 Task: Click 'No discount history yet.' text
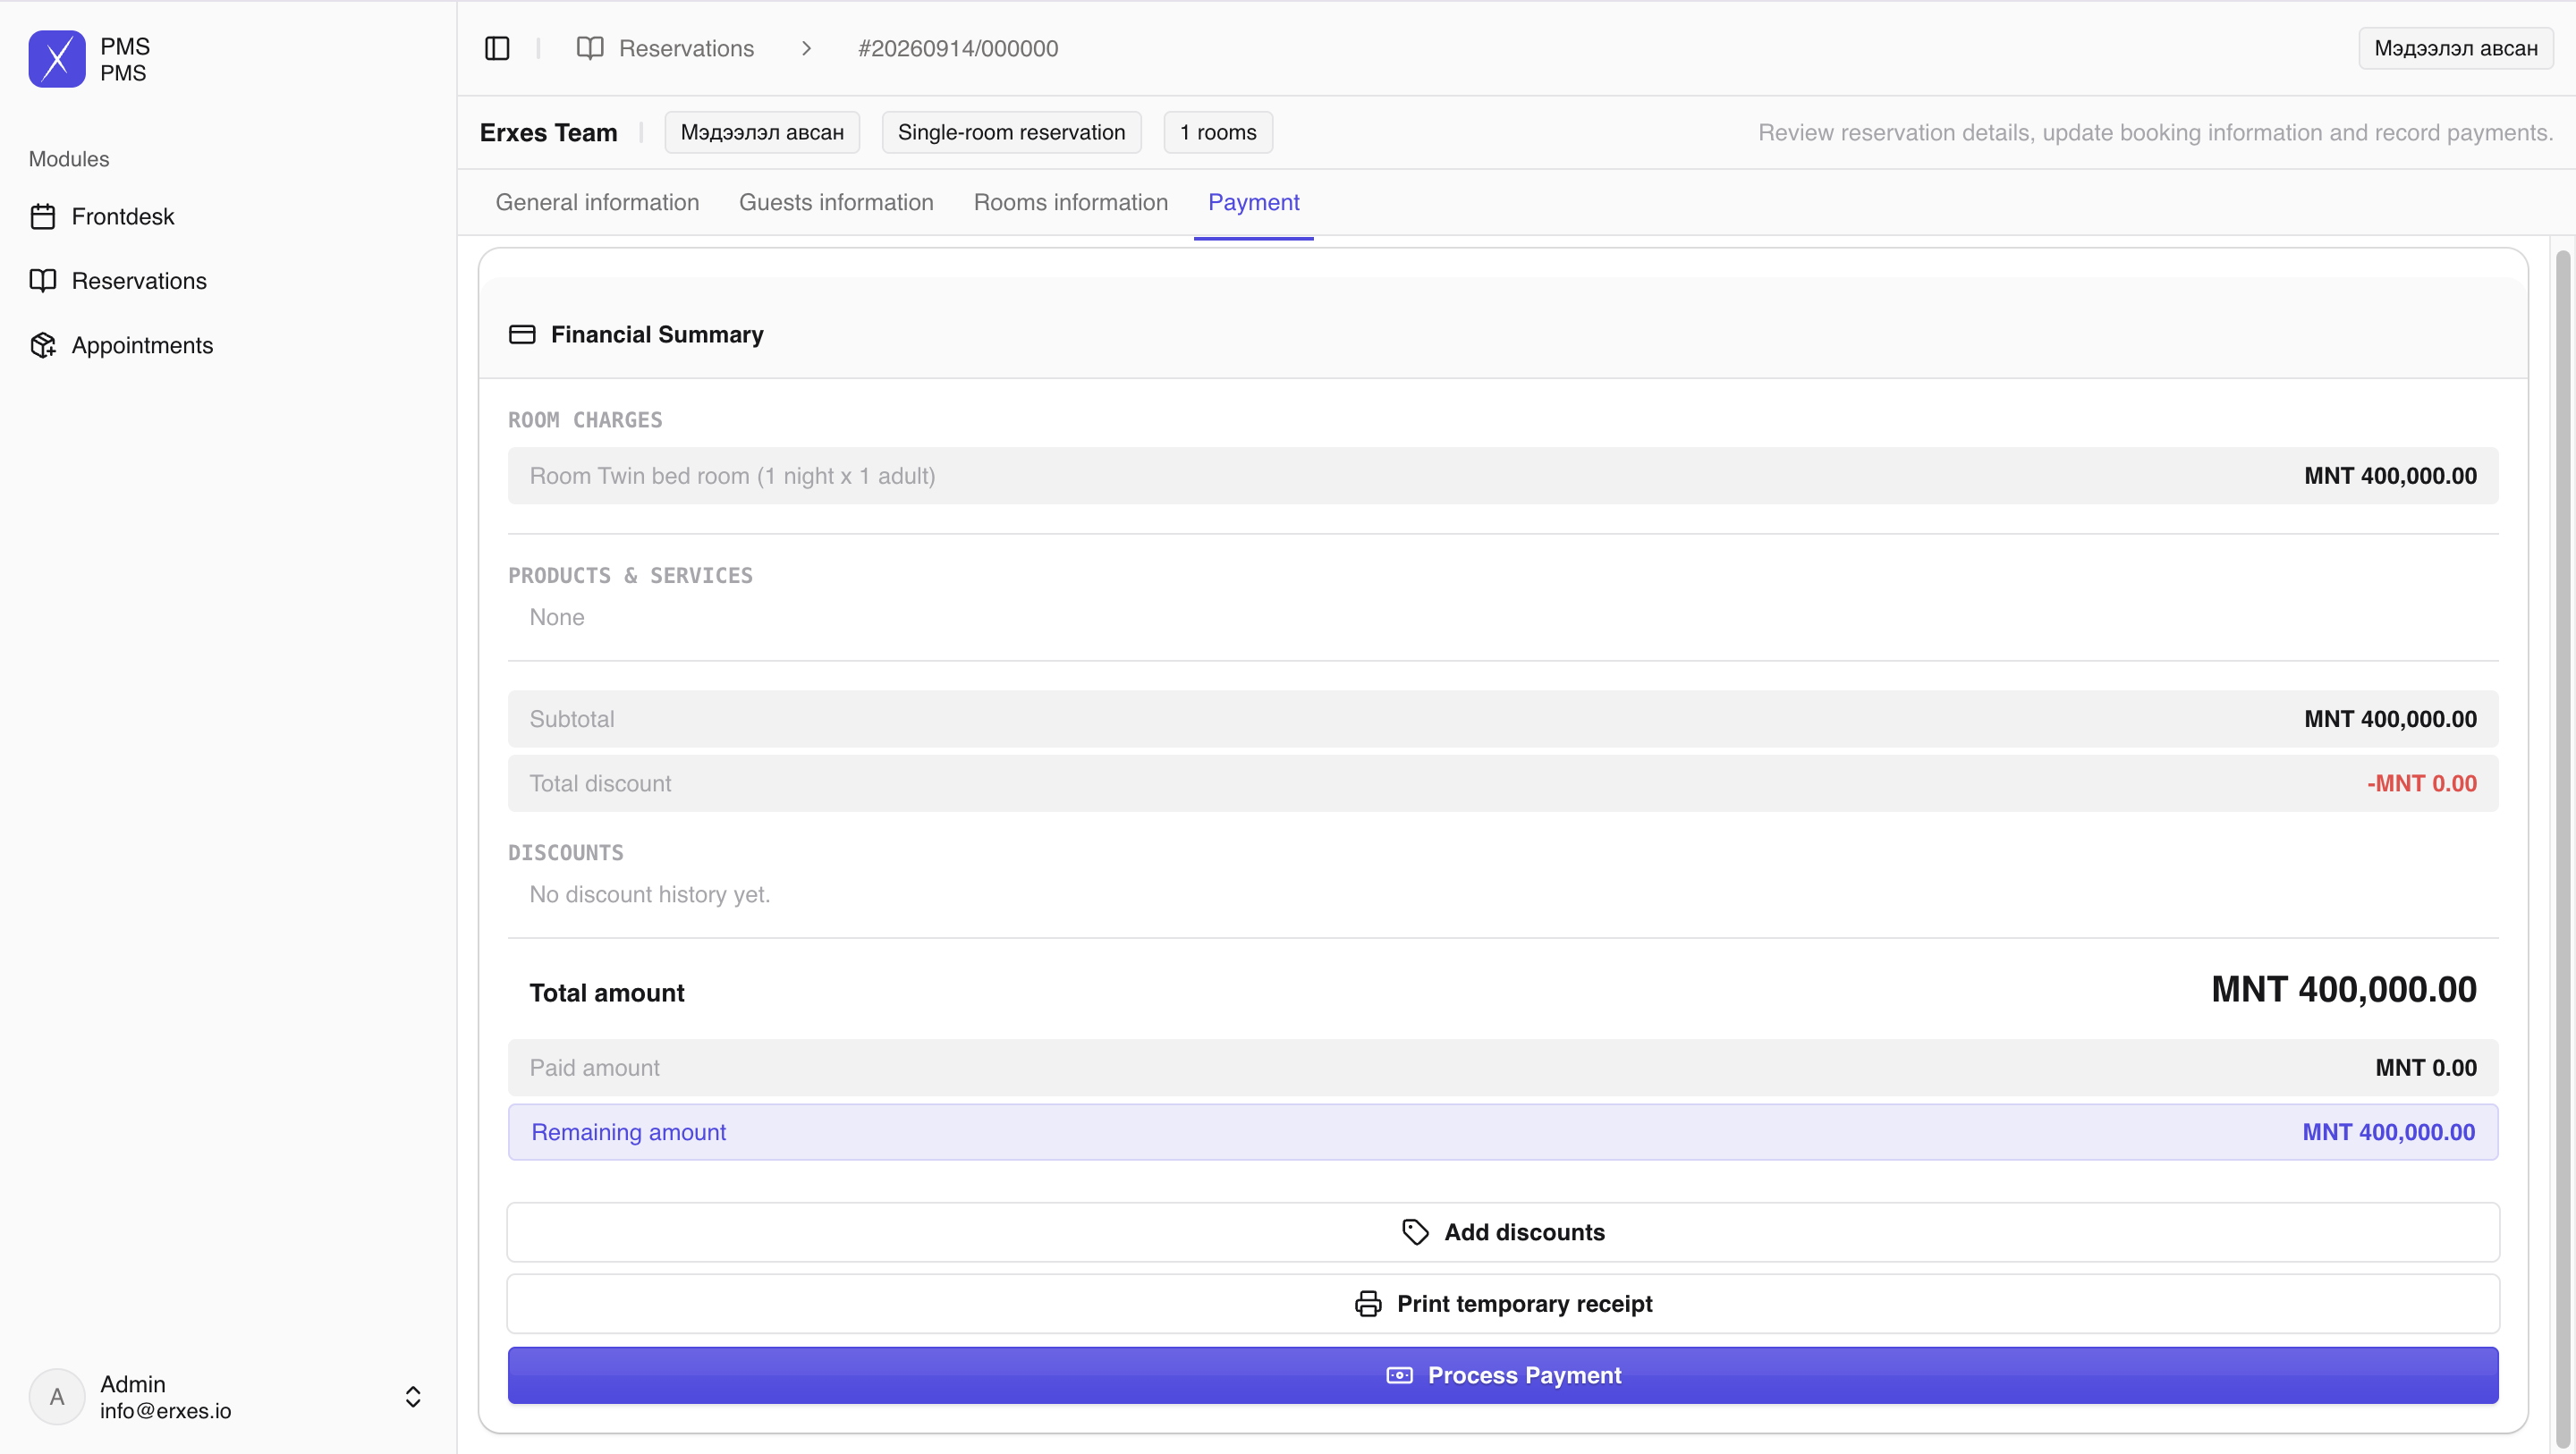[650, 894]
